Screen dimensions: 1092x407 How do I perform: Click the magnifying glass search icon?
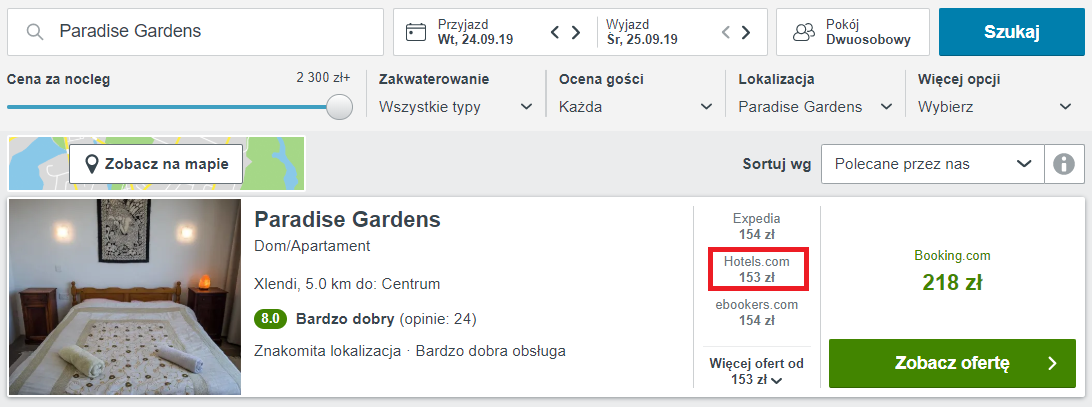point(35,31)
